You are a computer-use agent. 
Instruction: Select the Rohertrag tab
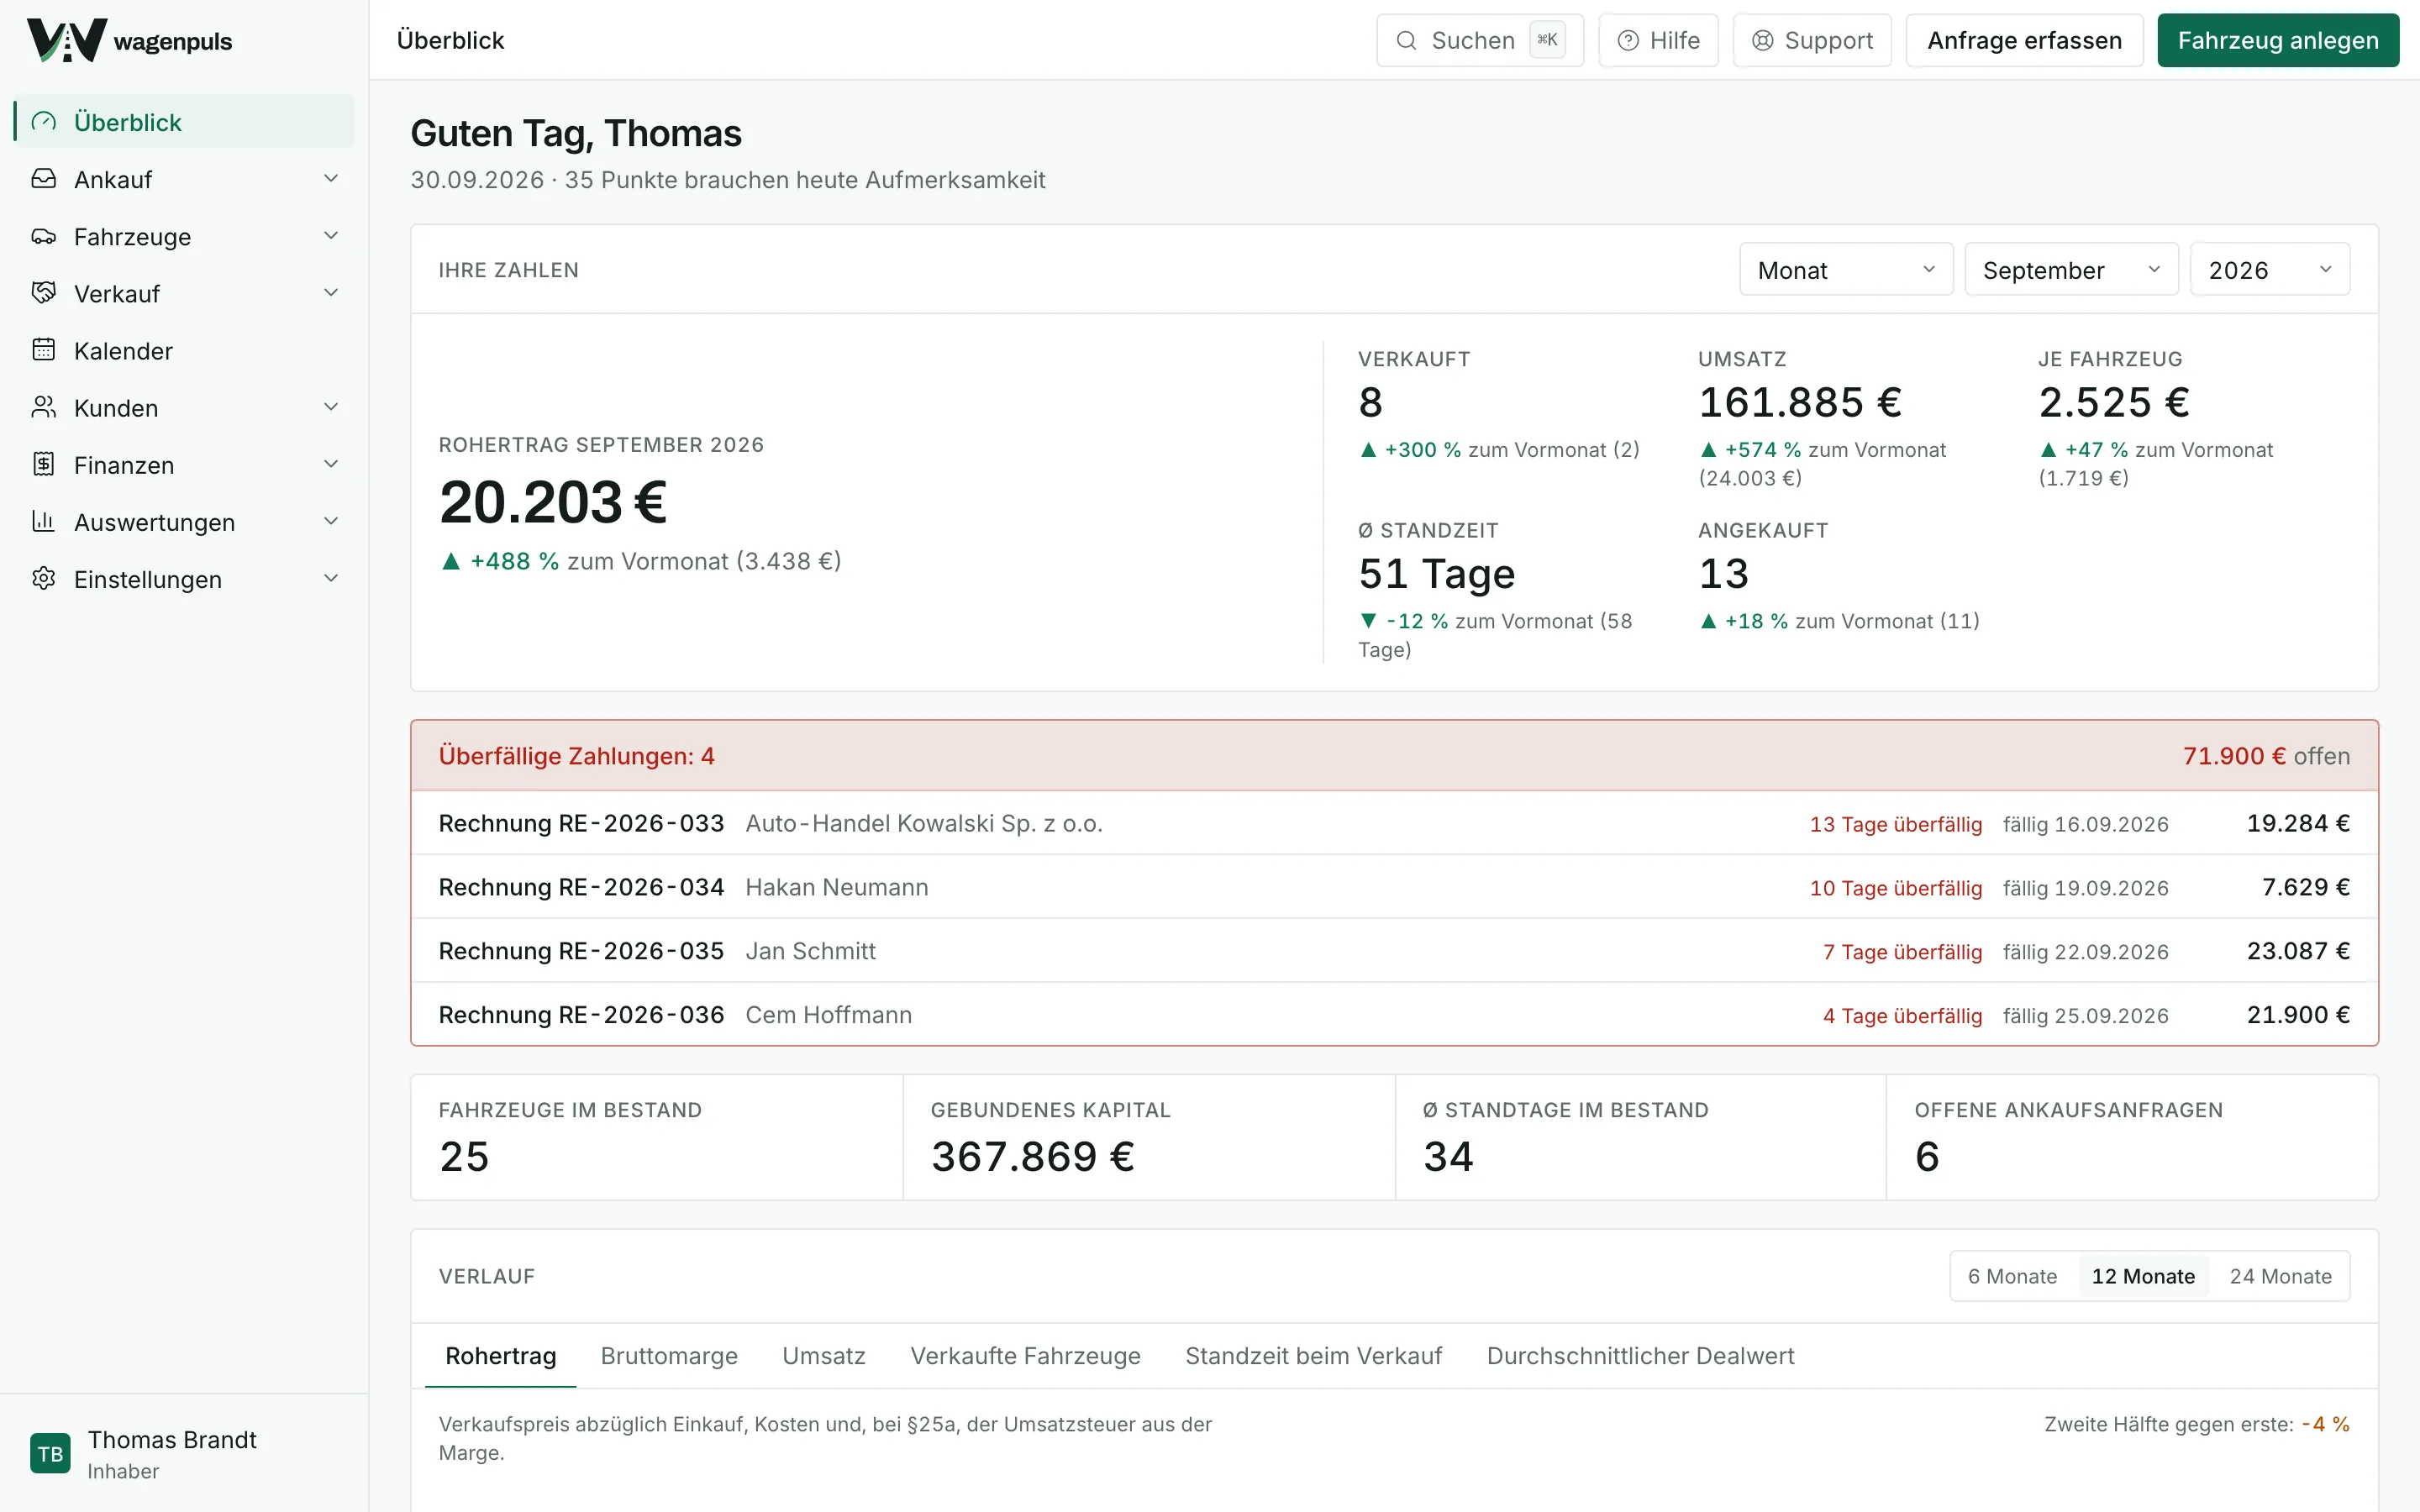[500, 1356]
